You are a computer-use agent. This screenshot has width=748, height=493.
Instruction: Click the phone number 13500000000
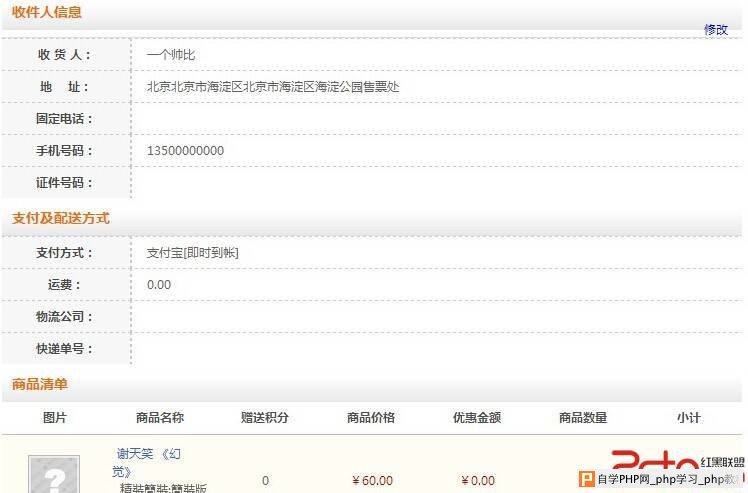click(x=185, y=151)
